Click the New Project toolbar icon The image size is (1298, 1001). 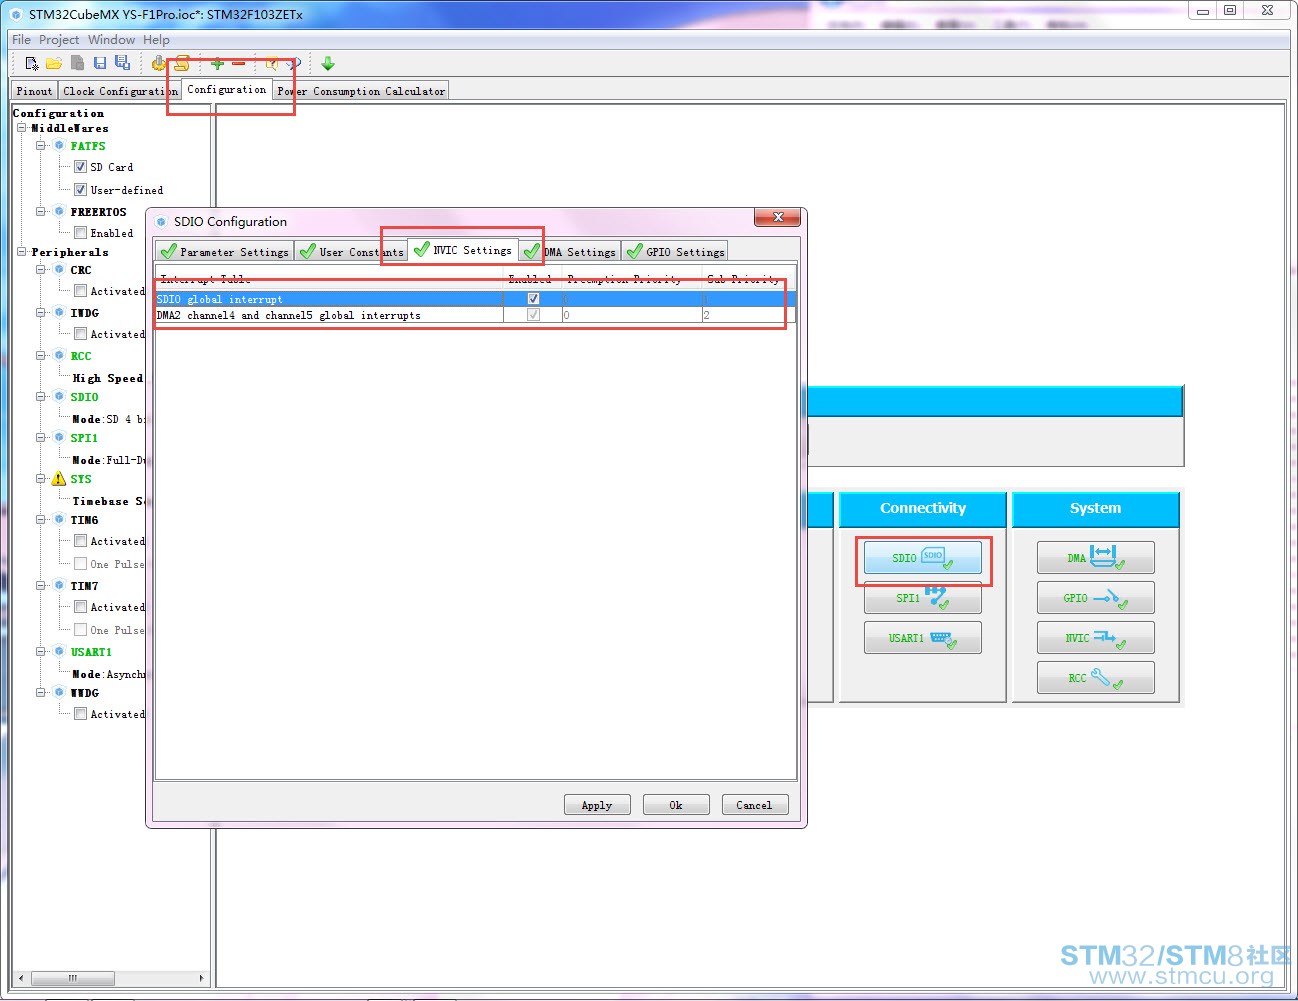click(x=32, y=64)
